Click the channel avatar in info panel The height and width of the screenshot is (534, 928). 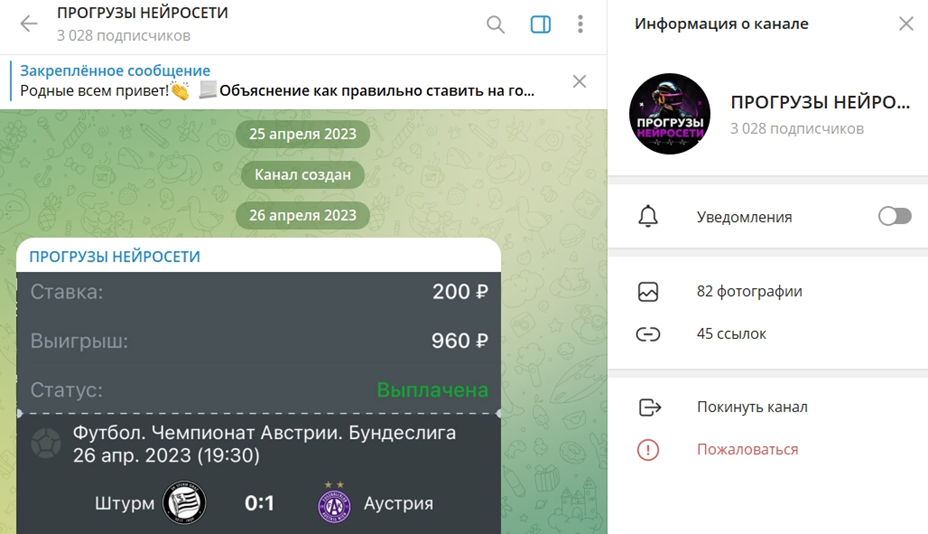pyautogui.click(x=669, y=114)
